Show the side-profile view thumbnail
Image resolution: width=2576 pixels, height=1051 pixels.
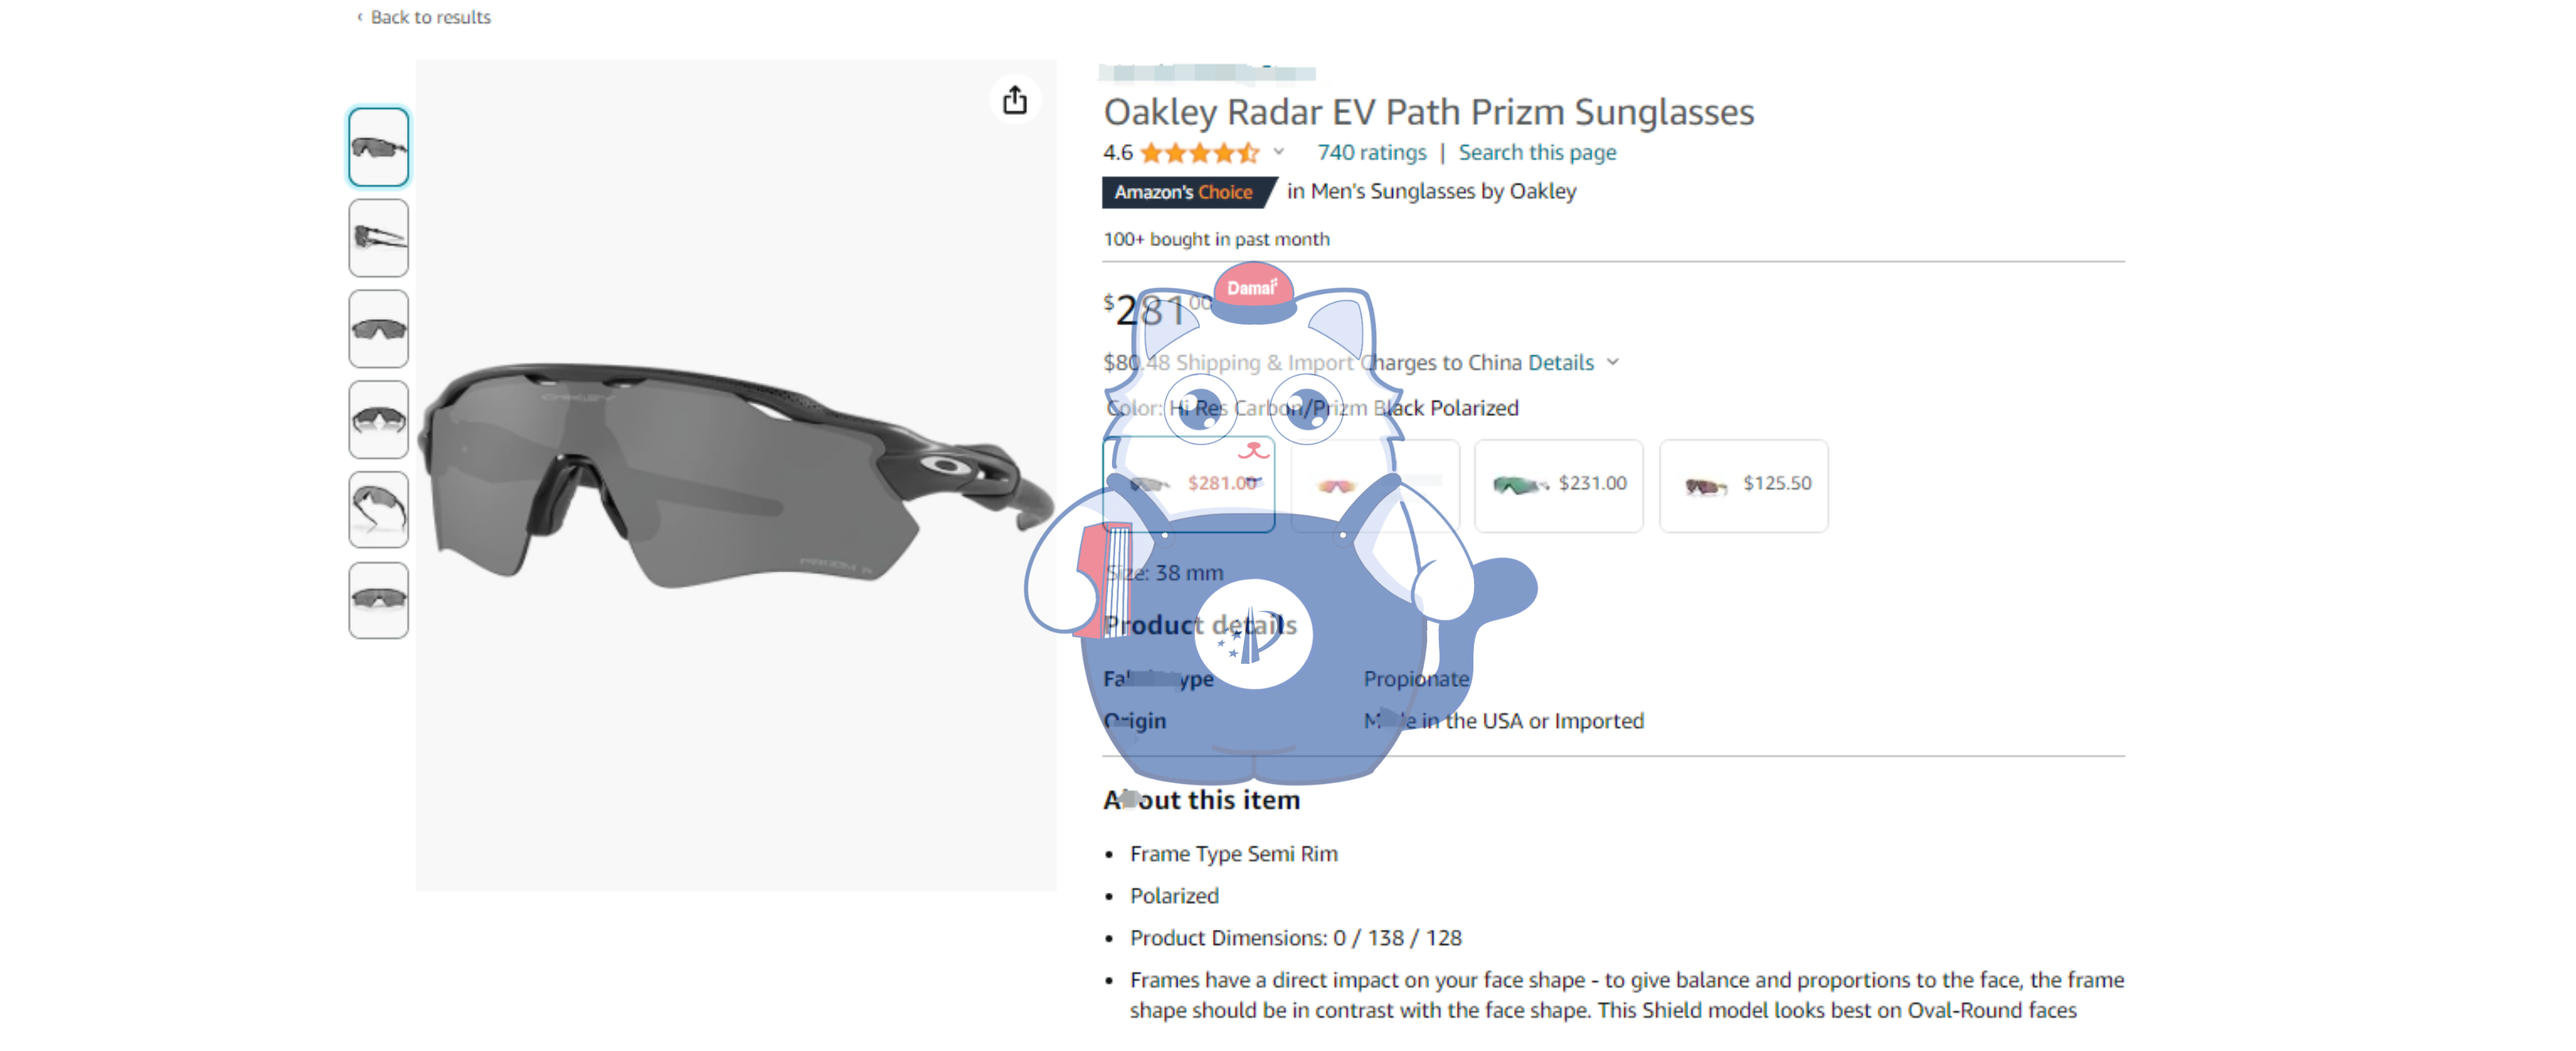coord(378,238)
